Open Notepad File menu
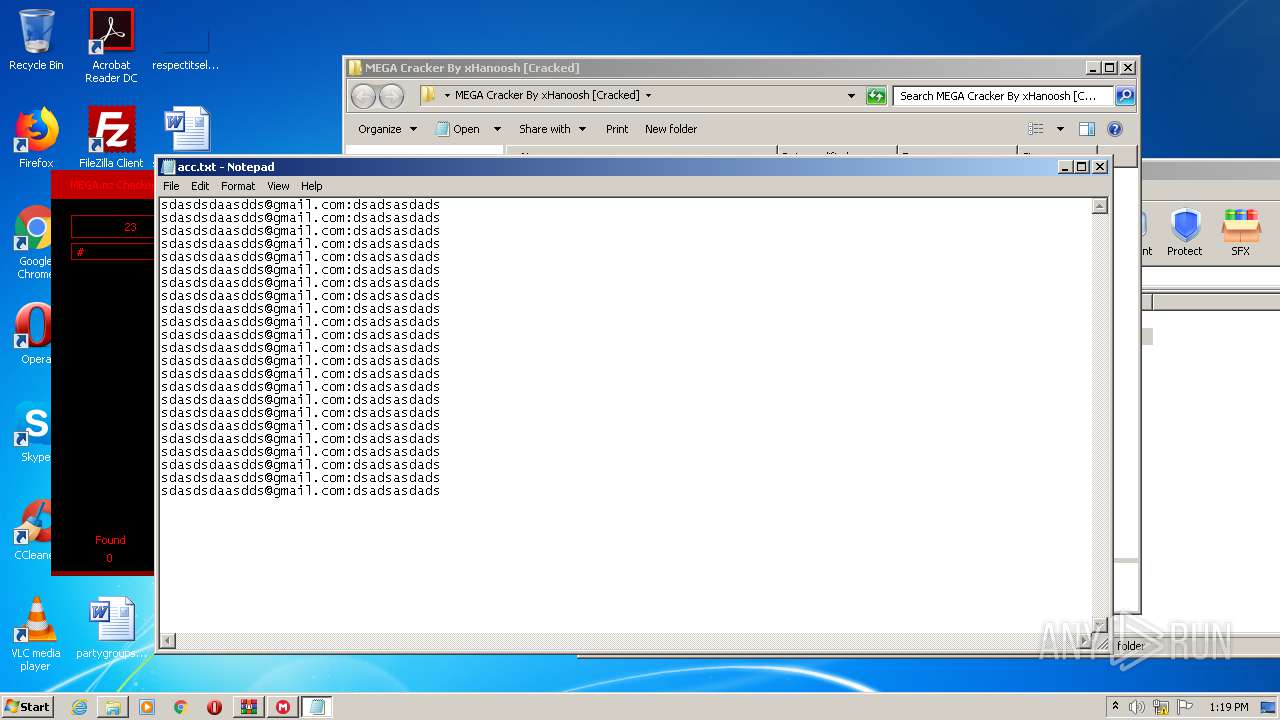Screen dimensions: 1280x720 (171, 186)
